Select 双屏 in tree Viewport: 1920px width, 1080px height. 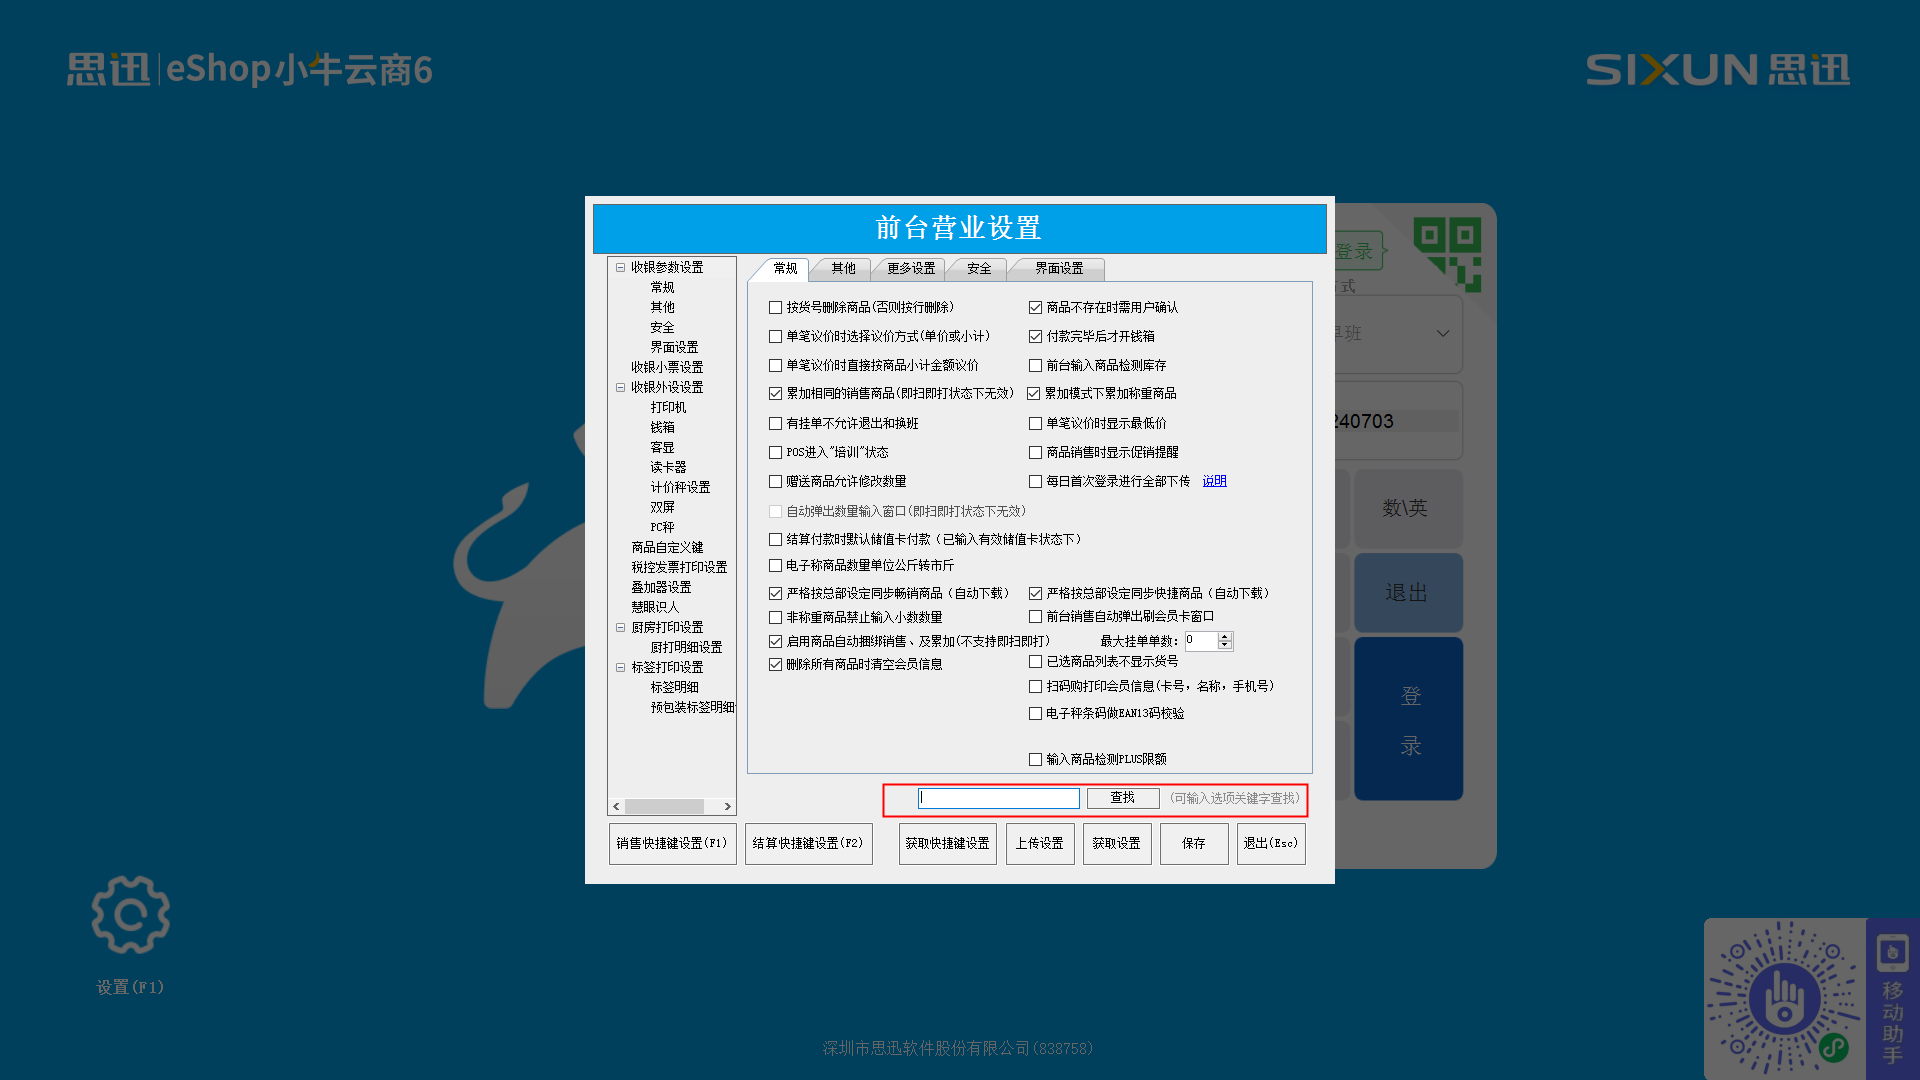point(662,507)
